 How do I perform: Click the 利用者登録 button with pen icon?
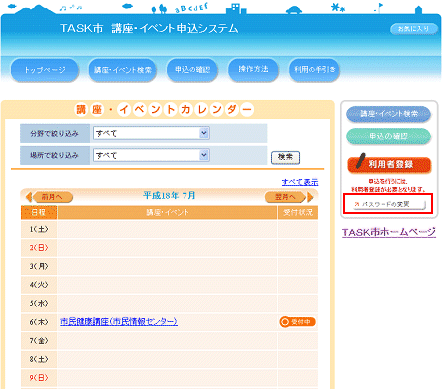(x=389, y=164)
